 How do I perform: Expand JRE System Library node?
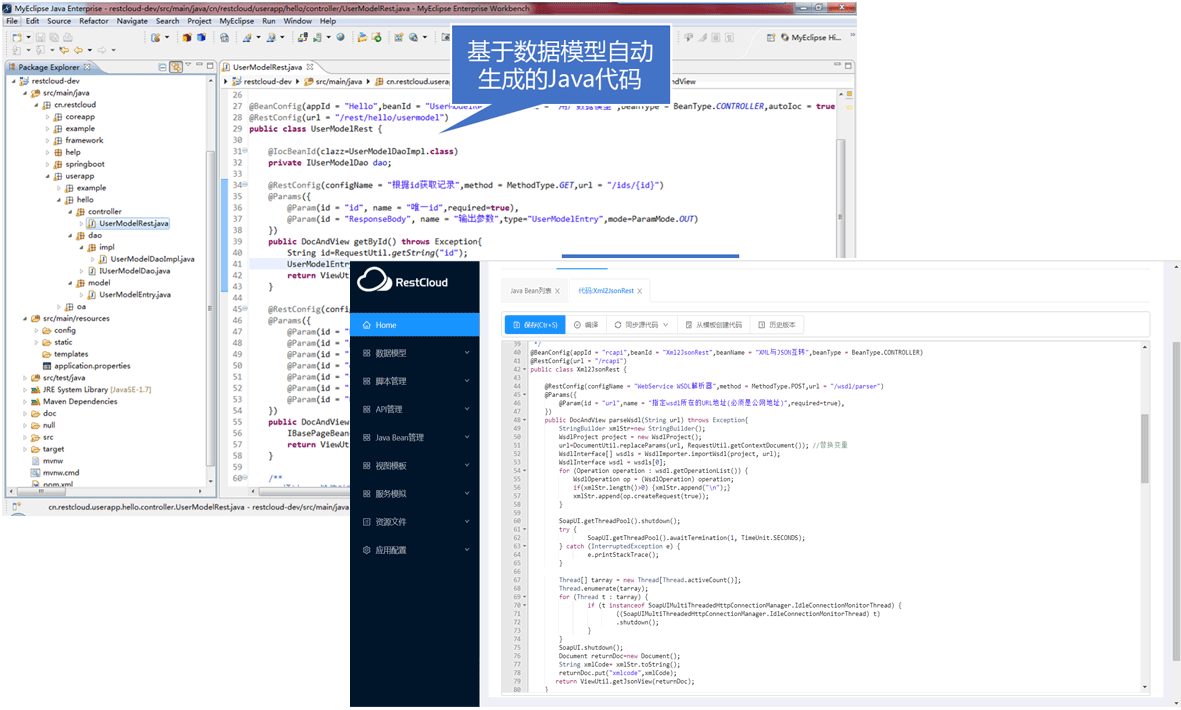(x=25, y=390)
